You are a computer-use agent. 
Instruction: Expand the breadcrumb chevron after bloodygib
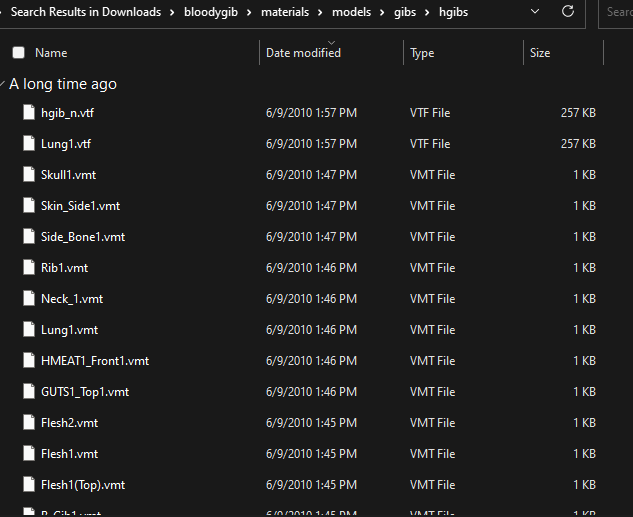pyautogui.click(x=250, y=12)
